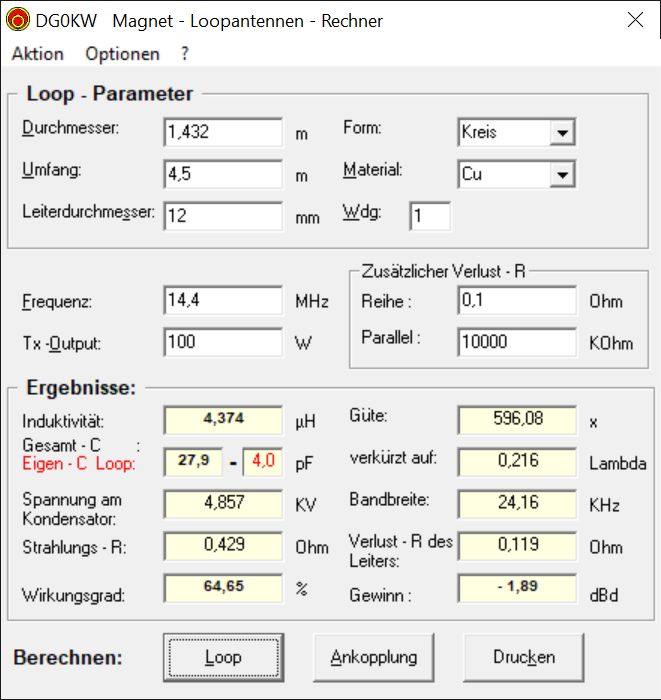Click the Ergebnisse group title

click(x=81, y=388)
